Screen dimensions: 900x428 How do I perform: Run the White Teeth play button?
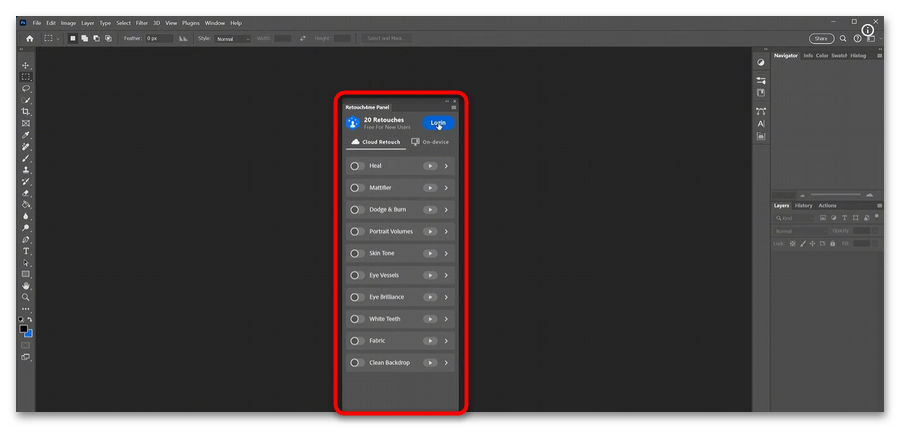tap(430, 318)
